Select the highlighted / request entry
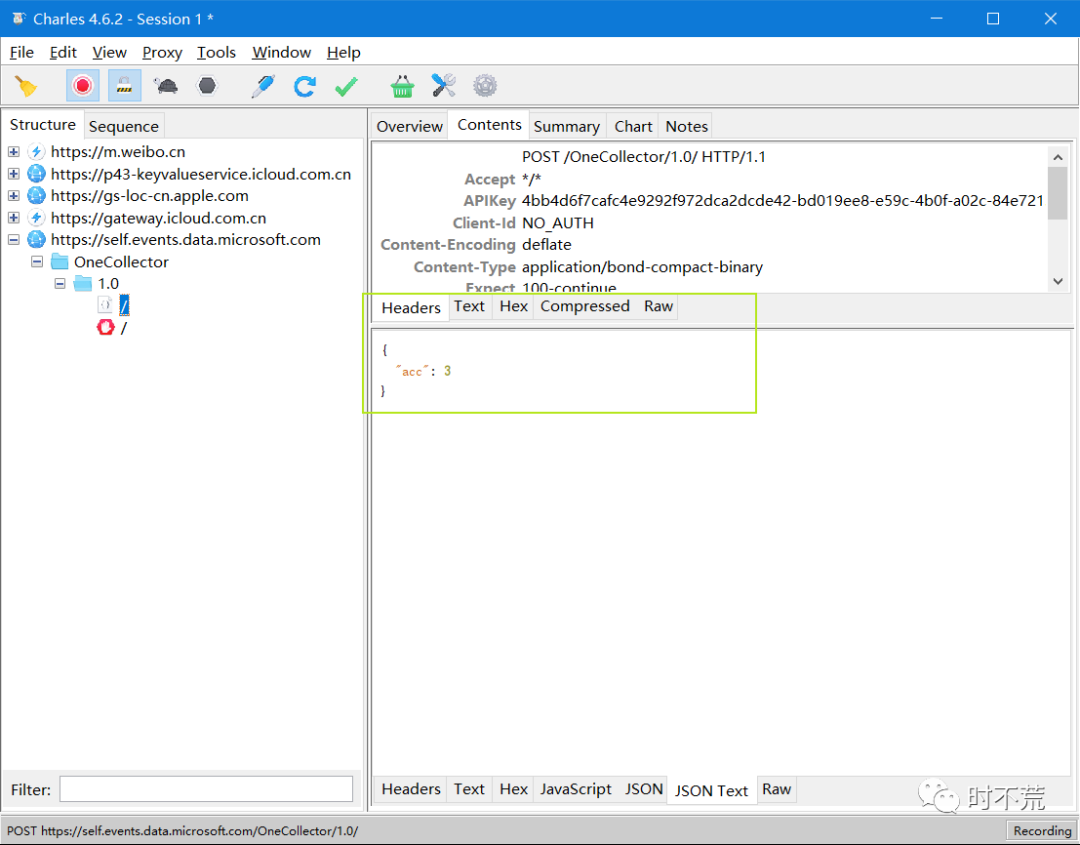The width and height of the screenshot is (1080, 845). [124, 305]
